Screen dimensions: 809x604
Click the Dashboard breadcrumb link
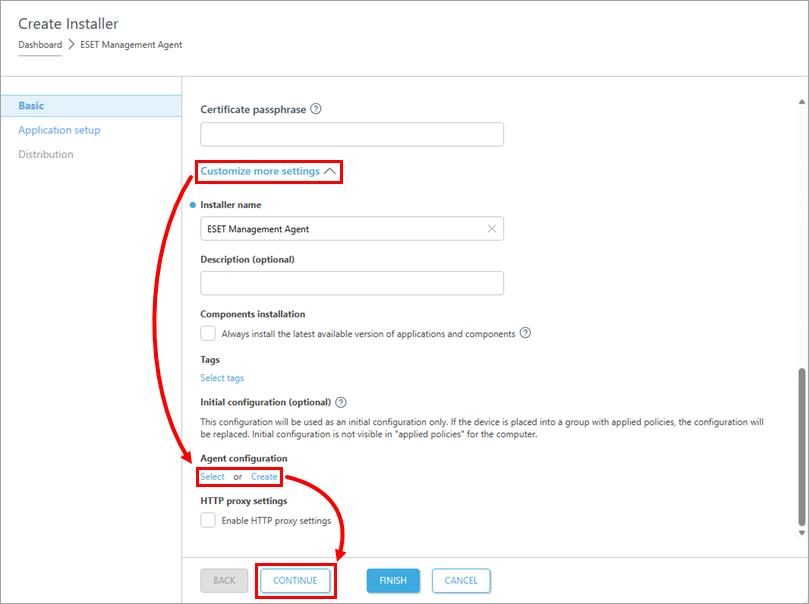(x=40, y=45)
